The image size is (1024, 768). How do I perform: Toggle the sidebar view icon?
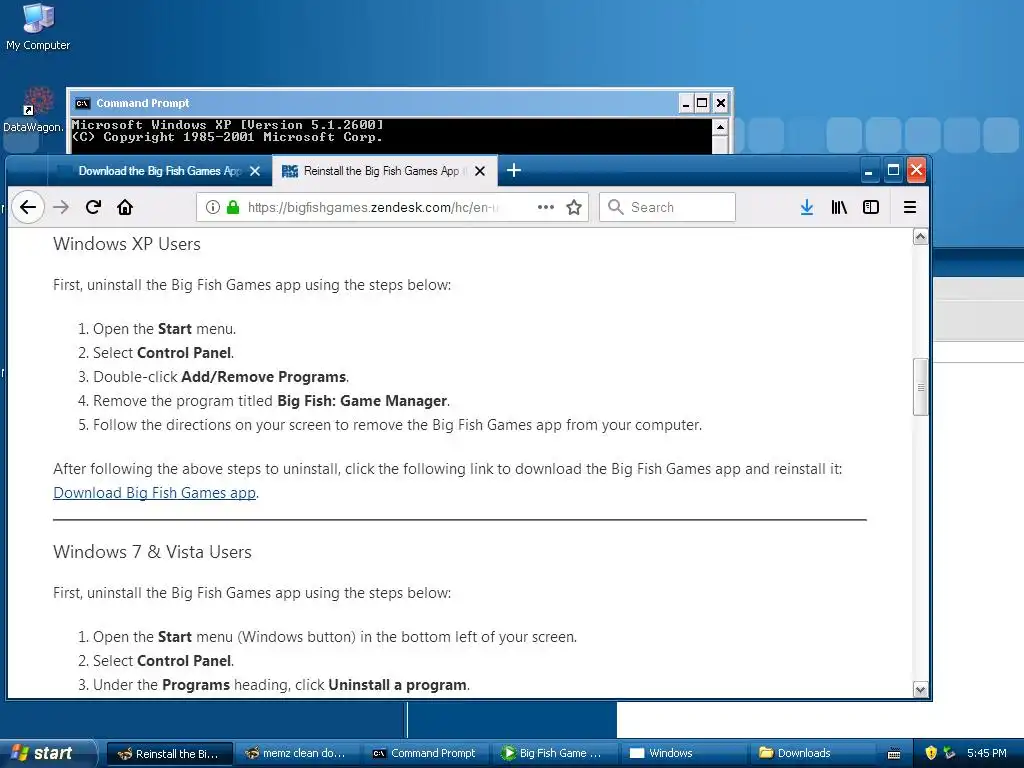click(871, 207)
